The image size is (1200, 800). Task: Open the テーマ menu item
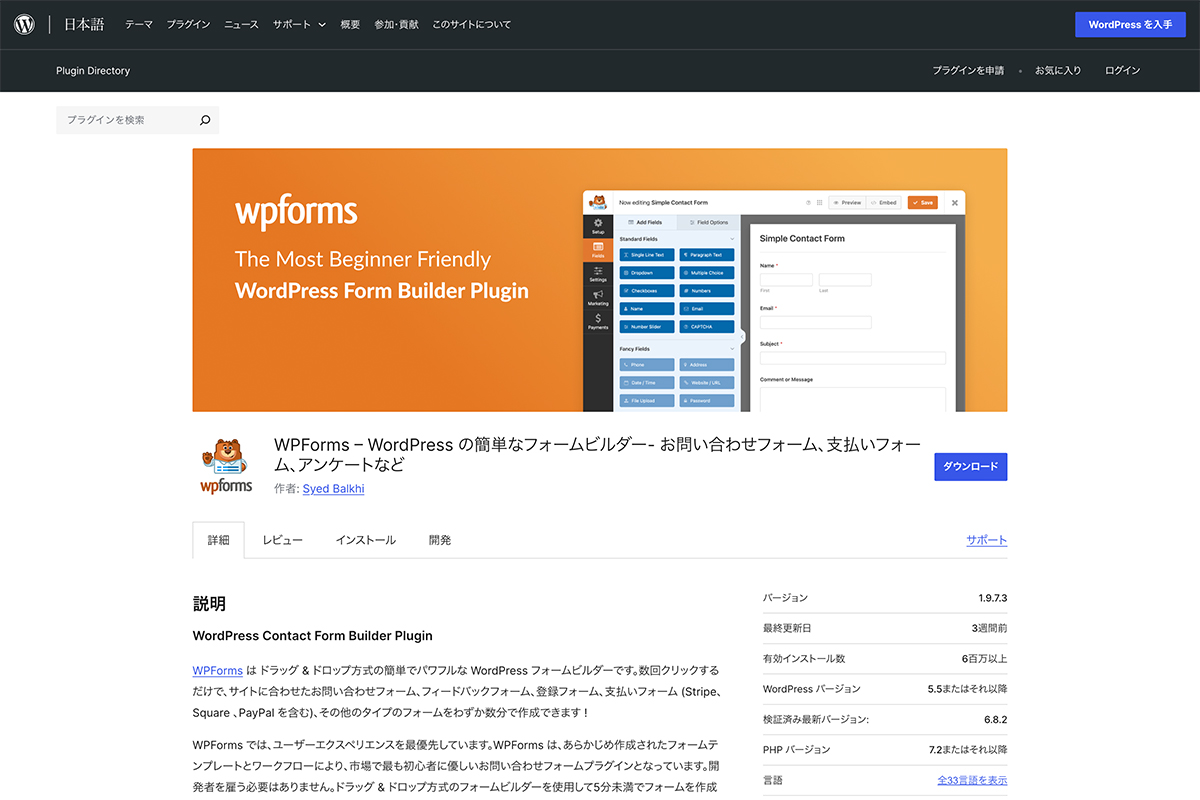[x=139, y=25]
